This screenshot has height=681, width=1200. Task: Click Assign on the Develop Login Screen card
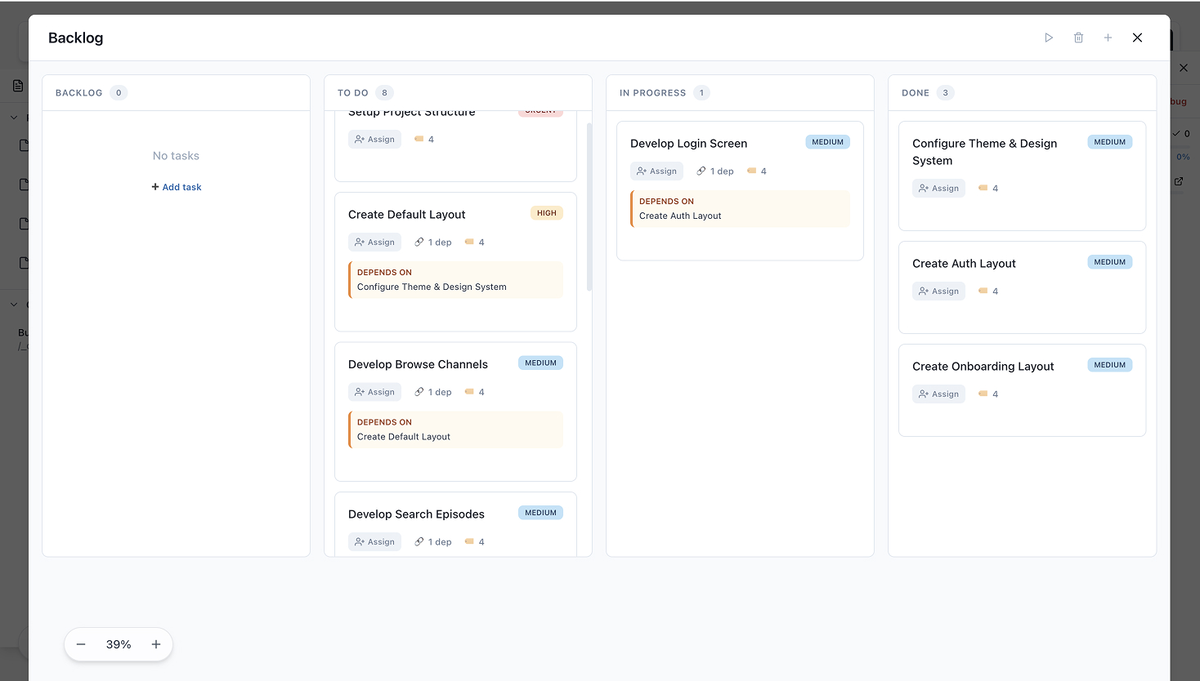[656, 170]
